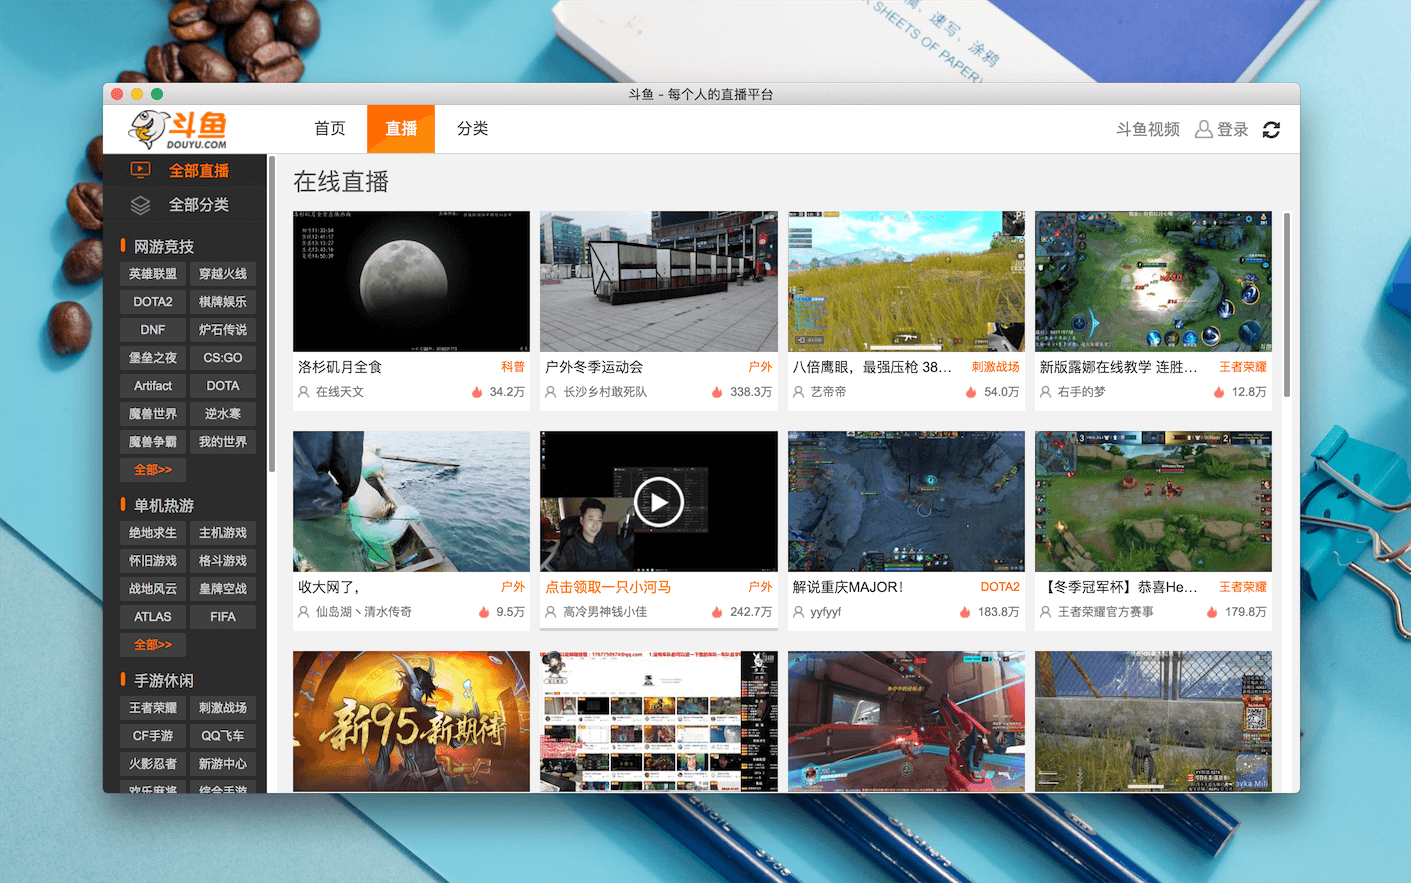The height and width of the screenshot is (883, 1411).
Task: Click main content vertical scrollbar
Action: pyautogui.click(x=1287, y=305)
